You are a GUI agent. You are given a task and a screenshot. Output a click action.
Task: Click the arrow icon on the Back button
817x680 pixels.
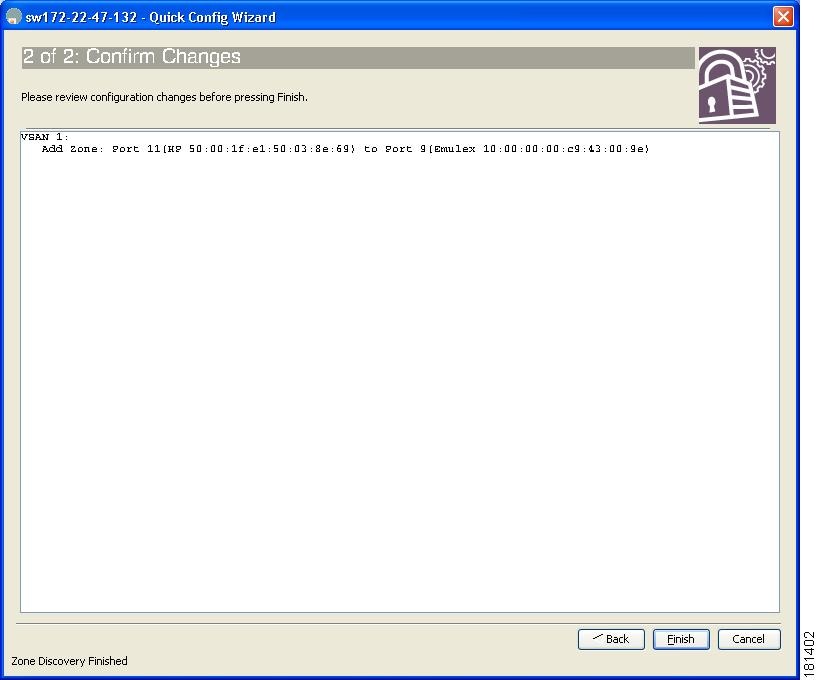(598, 637)
